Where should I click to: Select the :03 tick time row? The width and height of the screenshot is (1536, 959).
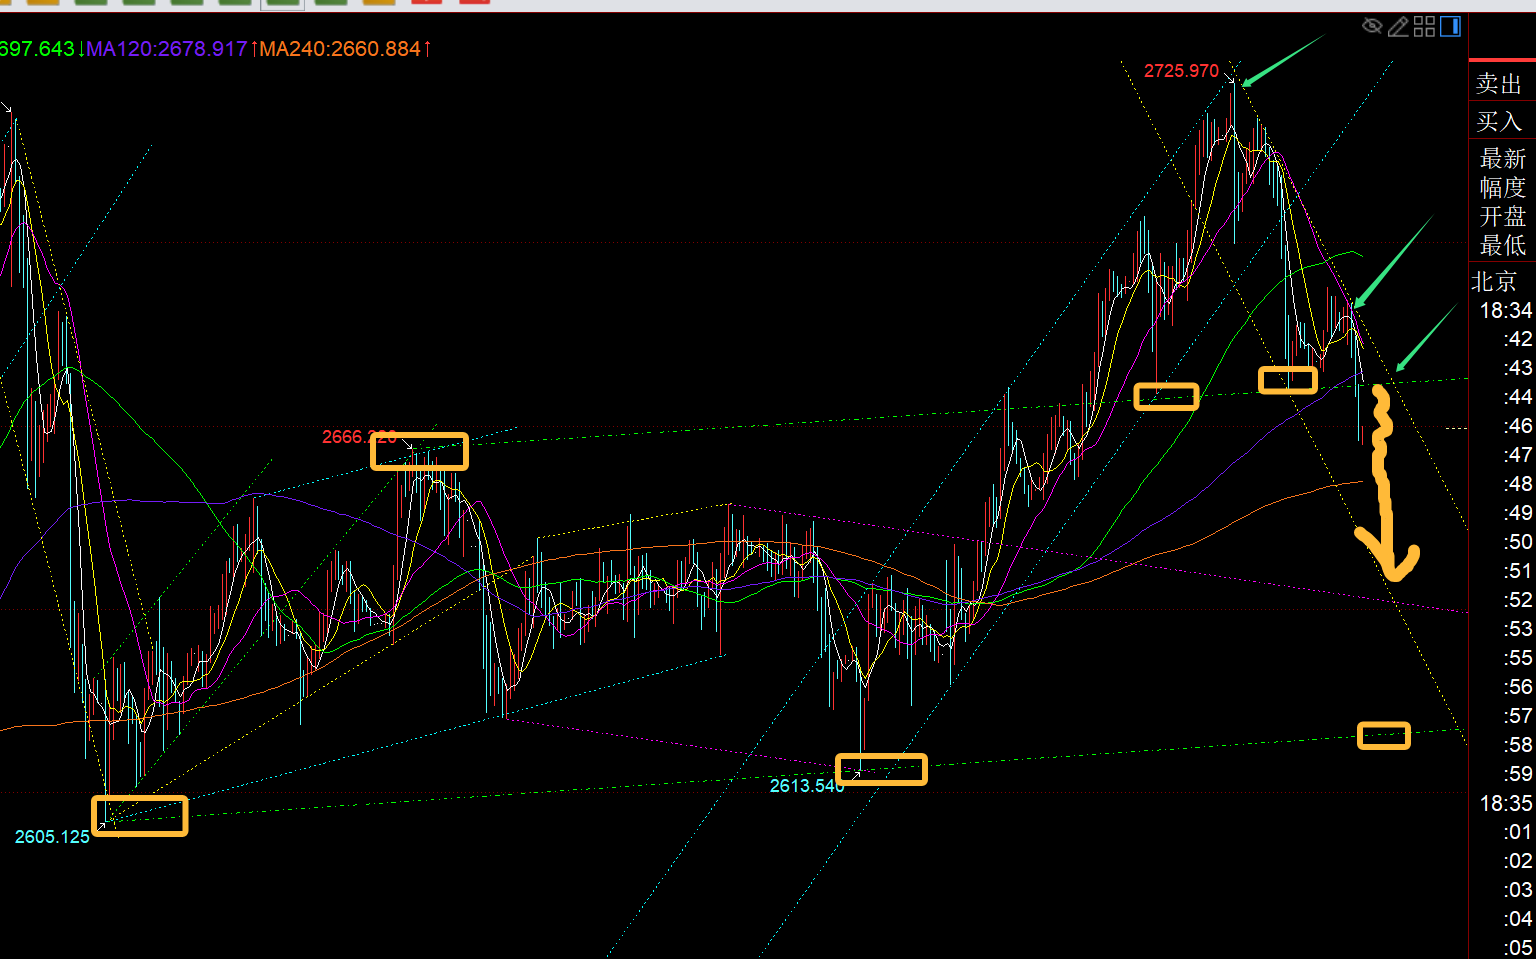tap(1518, 891)
